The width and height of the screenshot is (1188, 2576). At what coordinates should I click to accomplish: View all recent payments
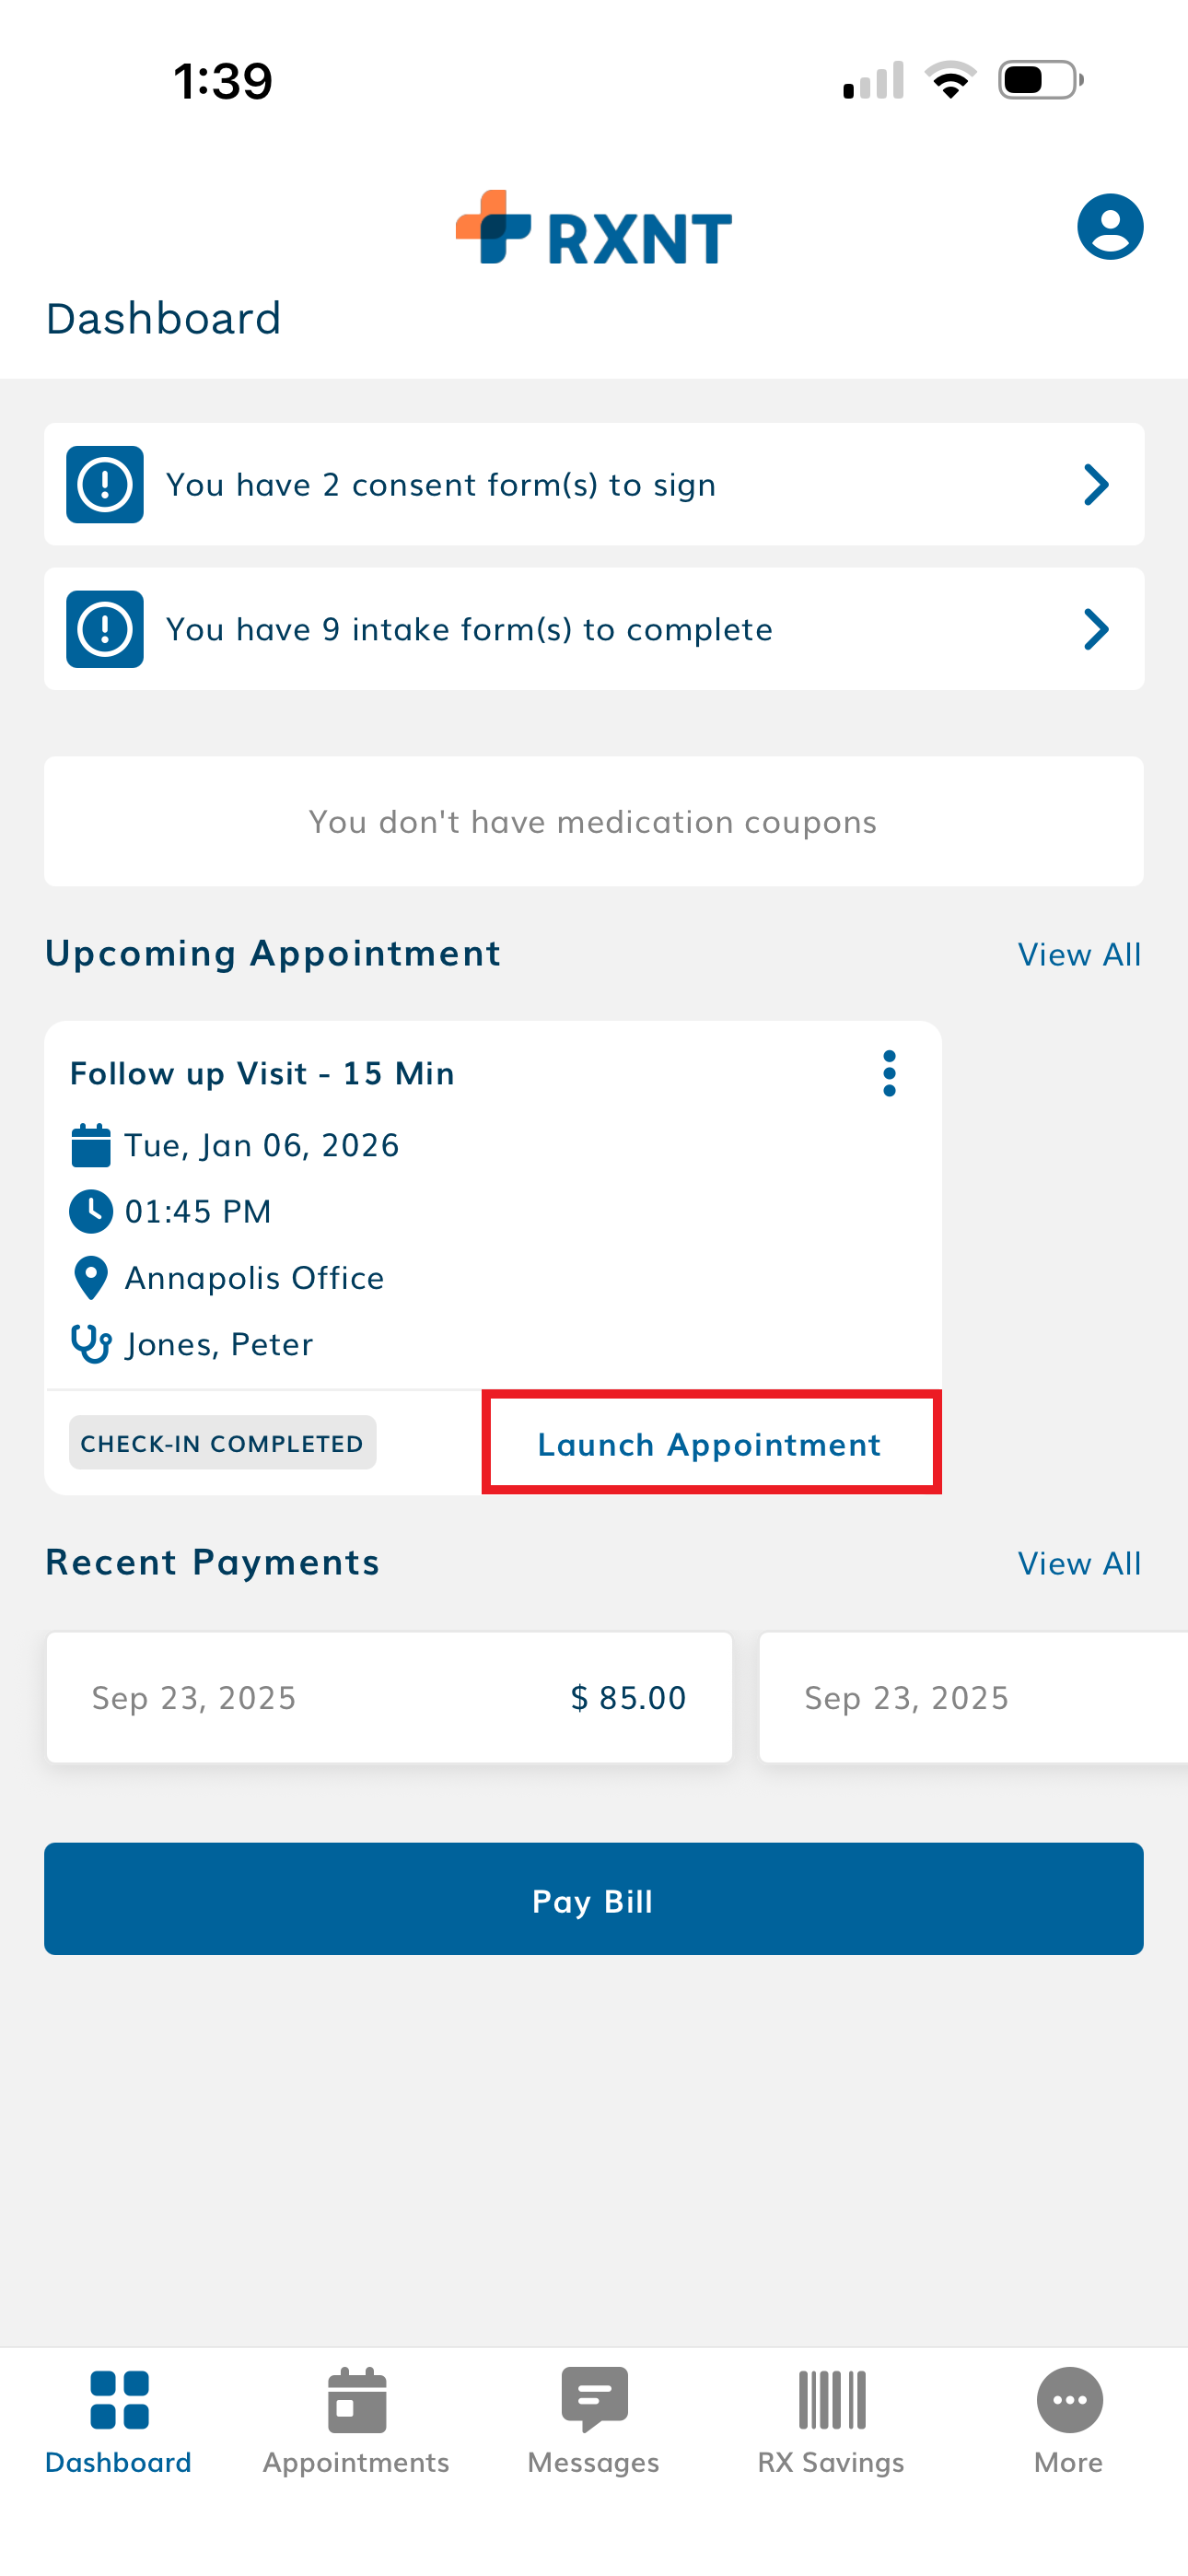[x=1079, y=1564]
